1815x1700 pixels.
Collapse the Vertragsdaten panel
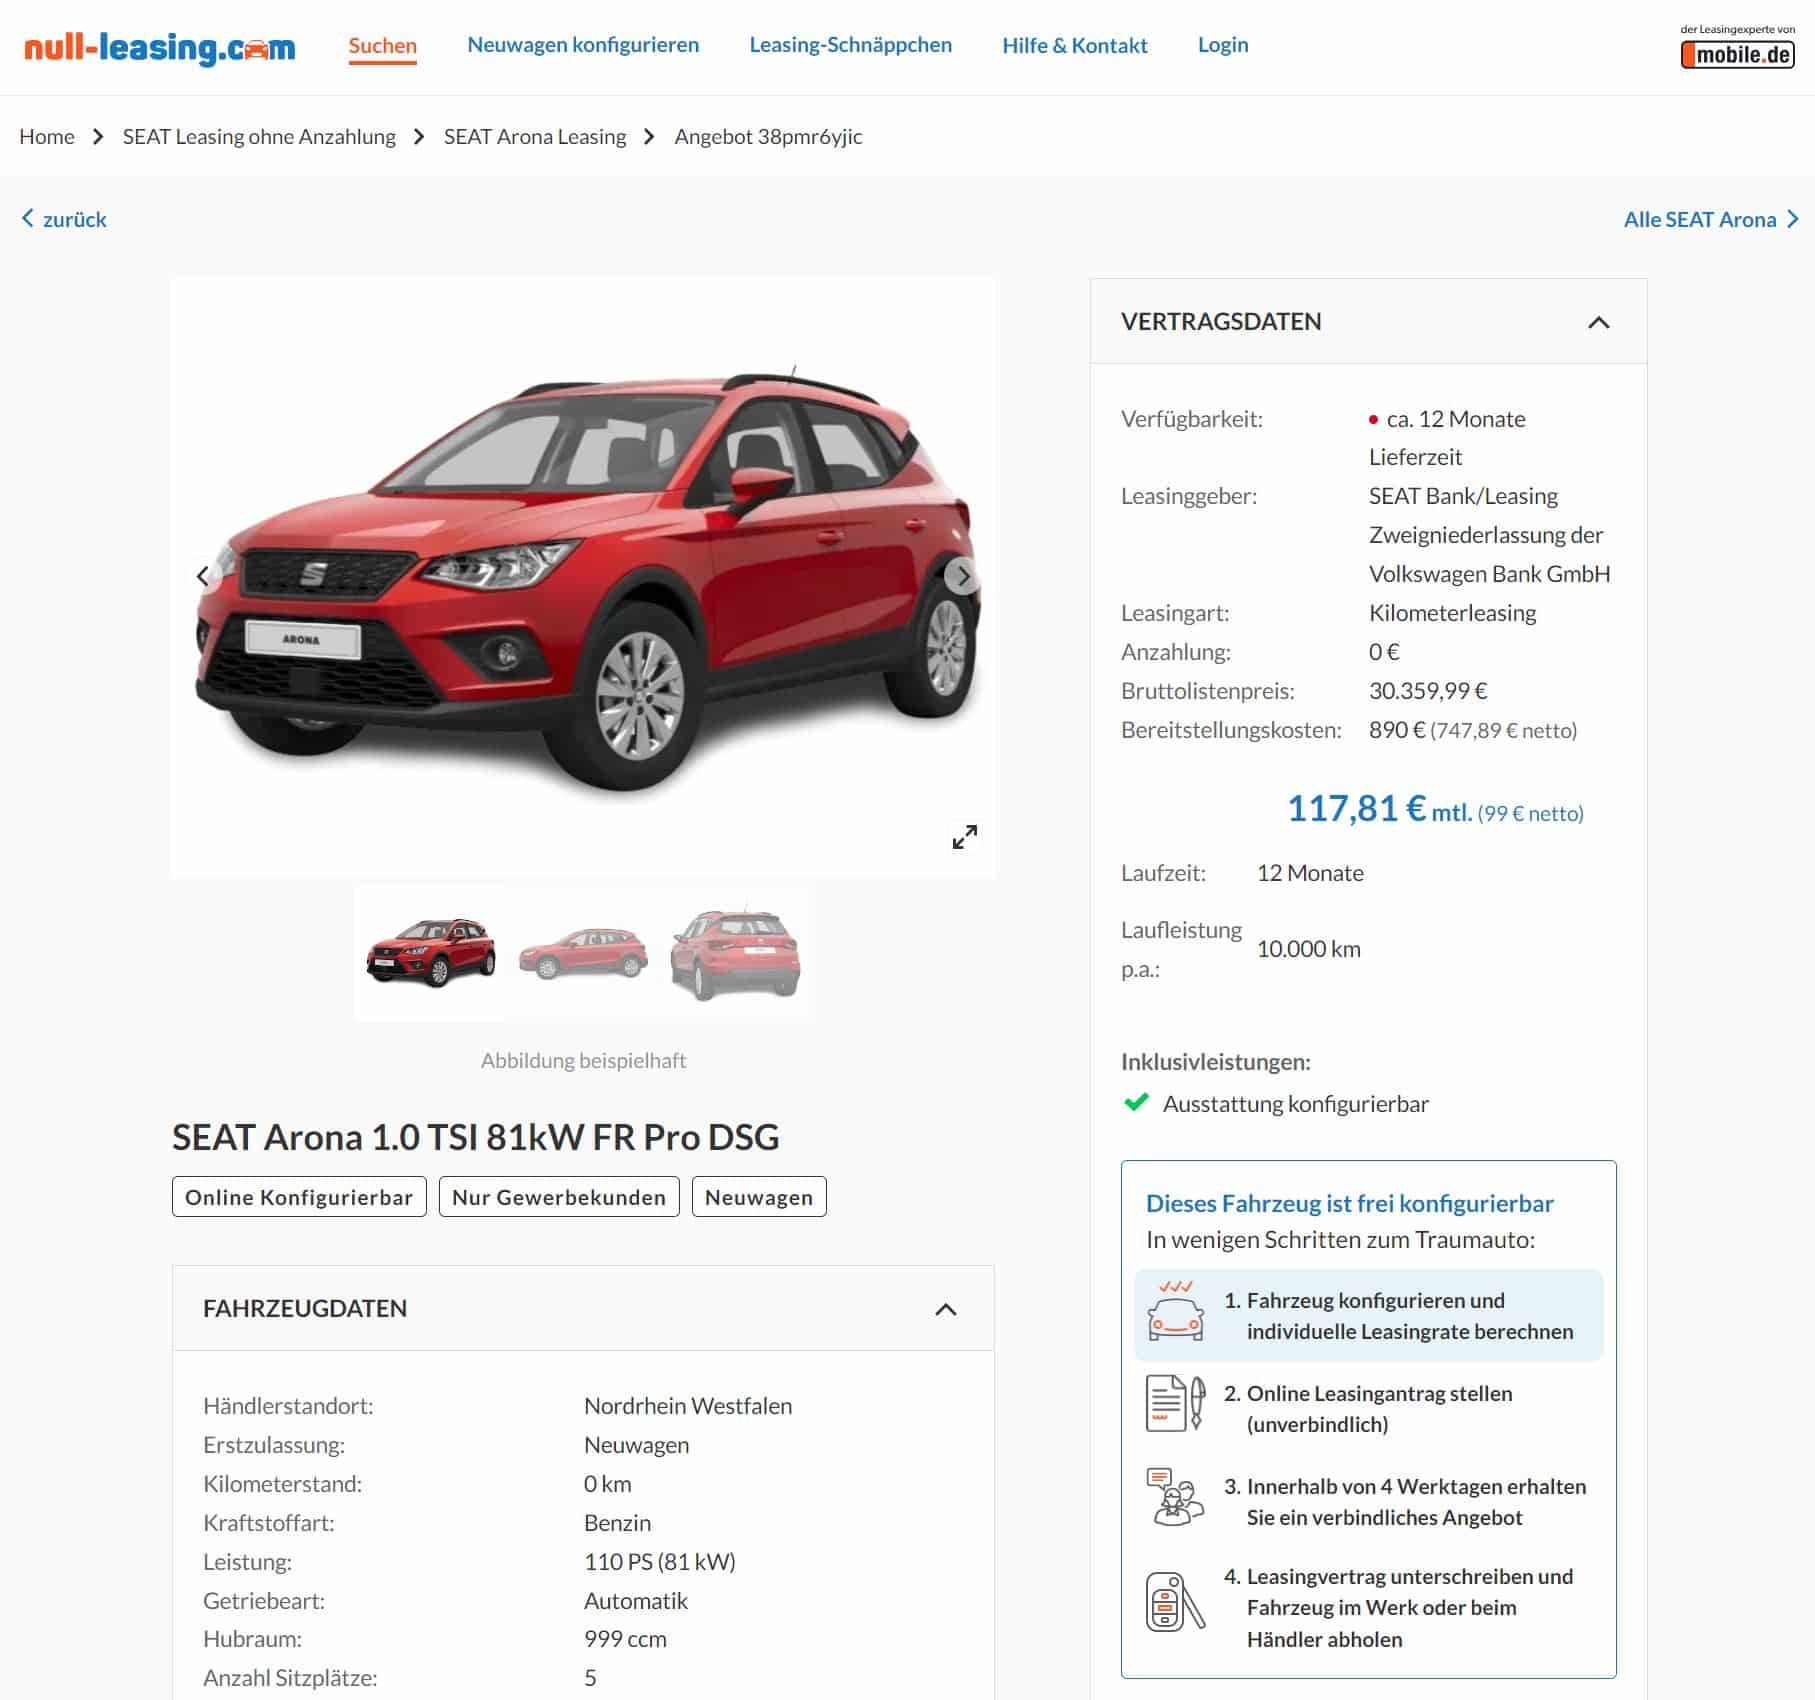pyautogui.click(x=1598, y=322)
